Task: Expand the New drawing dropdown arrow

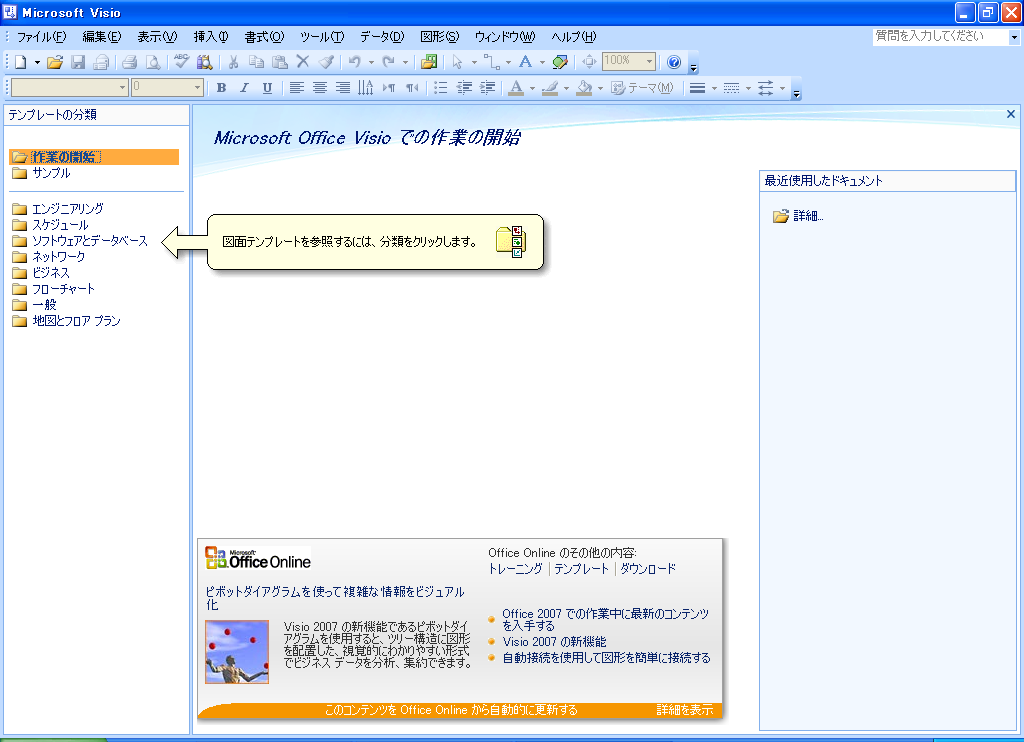Action: tap(37, 63)
